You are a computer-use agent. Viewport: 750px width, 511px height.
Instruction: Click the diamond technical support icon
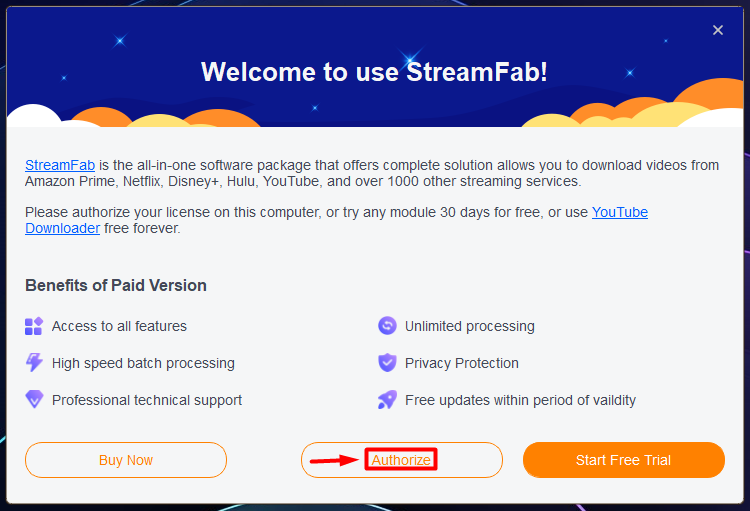pyautogui.click(x=34, y=400)
